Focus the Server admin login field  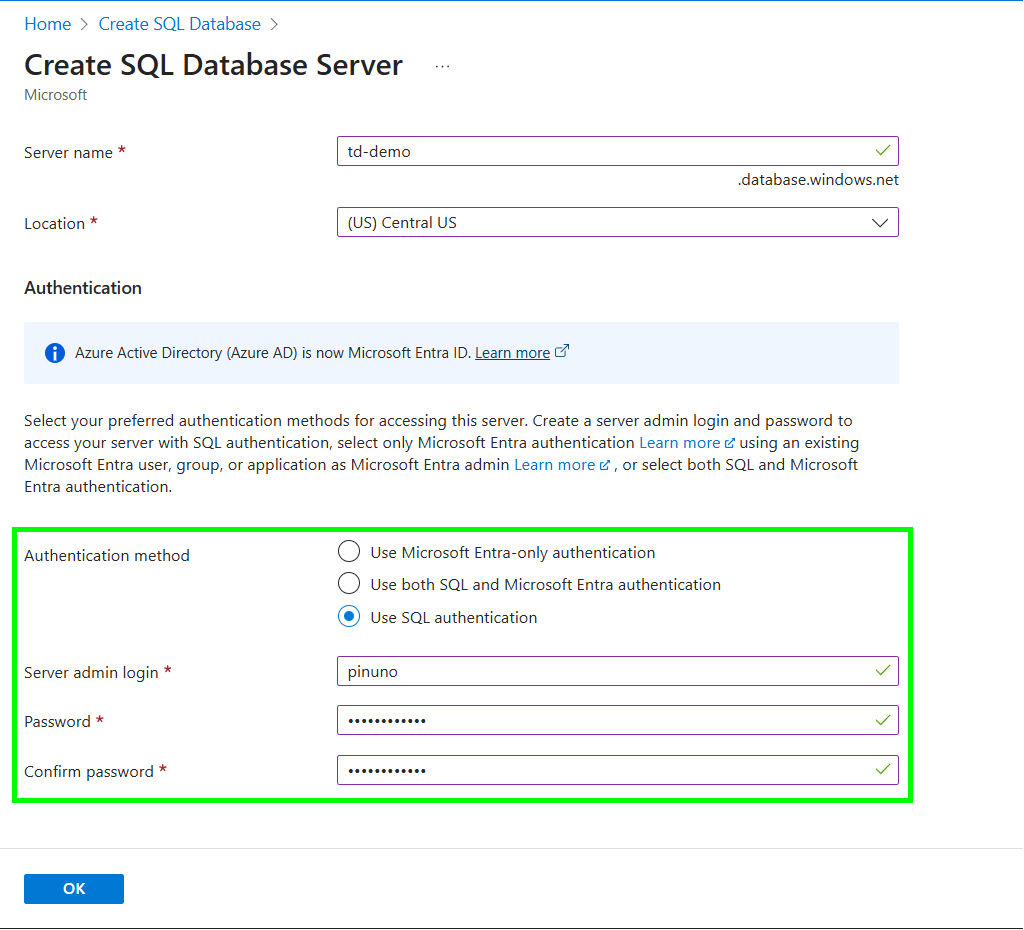(x=600, y=671)
